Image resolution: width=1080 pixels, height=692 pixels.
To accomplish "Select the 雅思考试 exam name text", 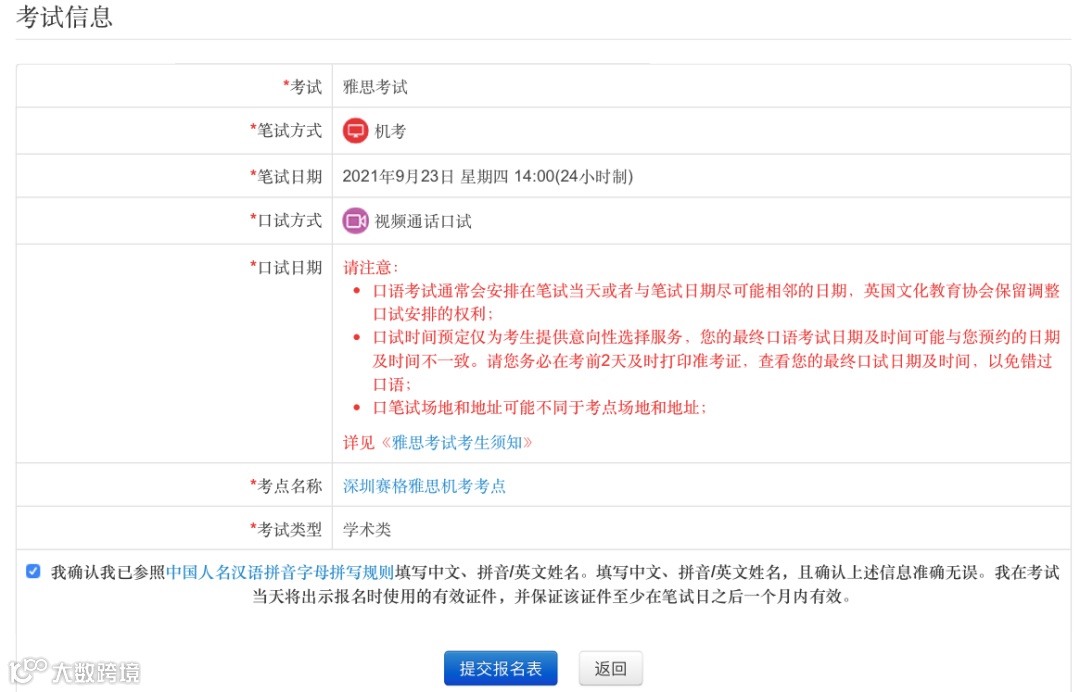I will 375,87.
